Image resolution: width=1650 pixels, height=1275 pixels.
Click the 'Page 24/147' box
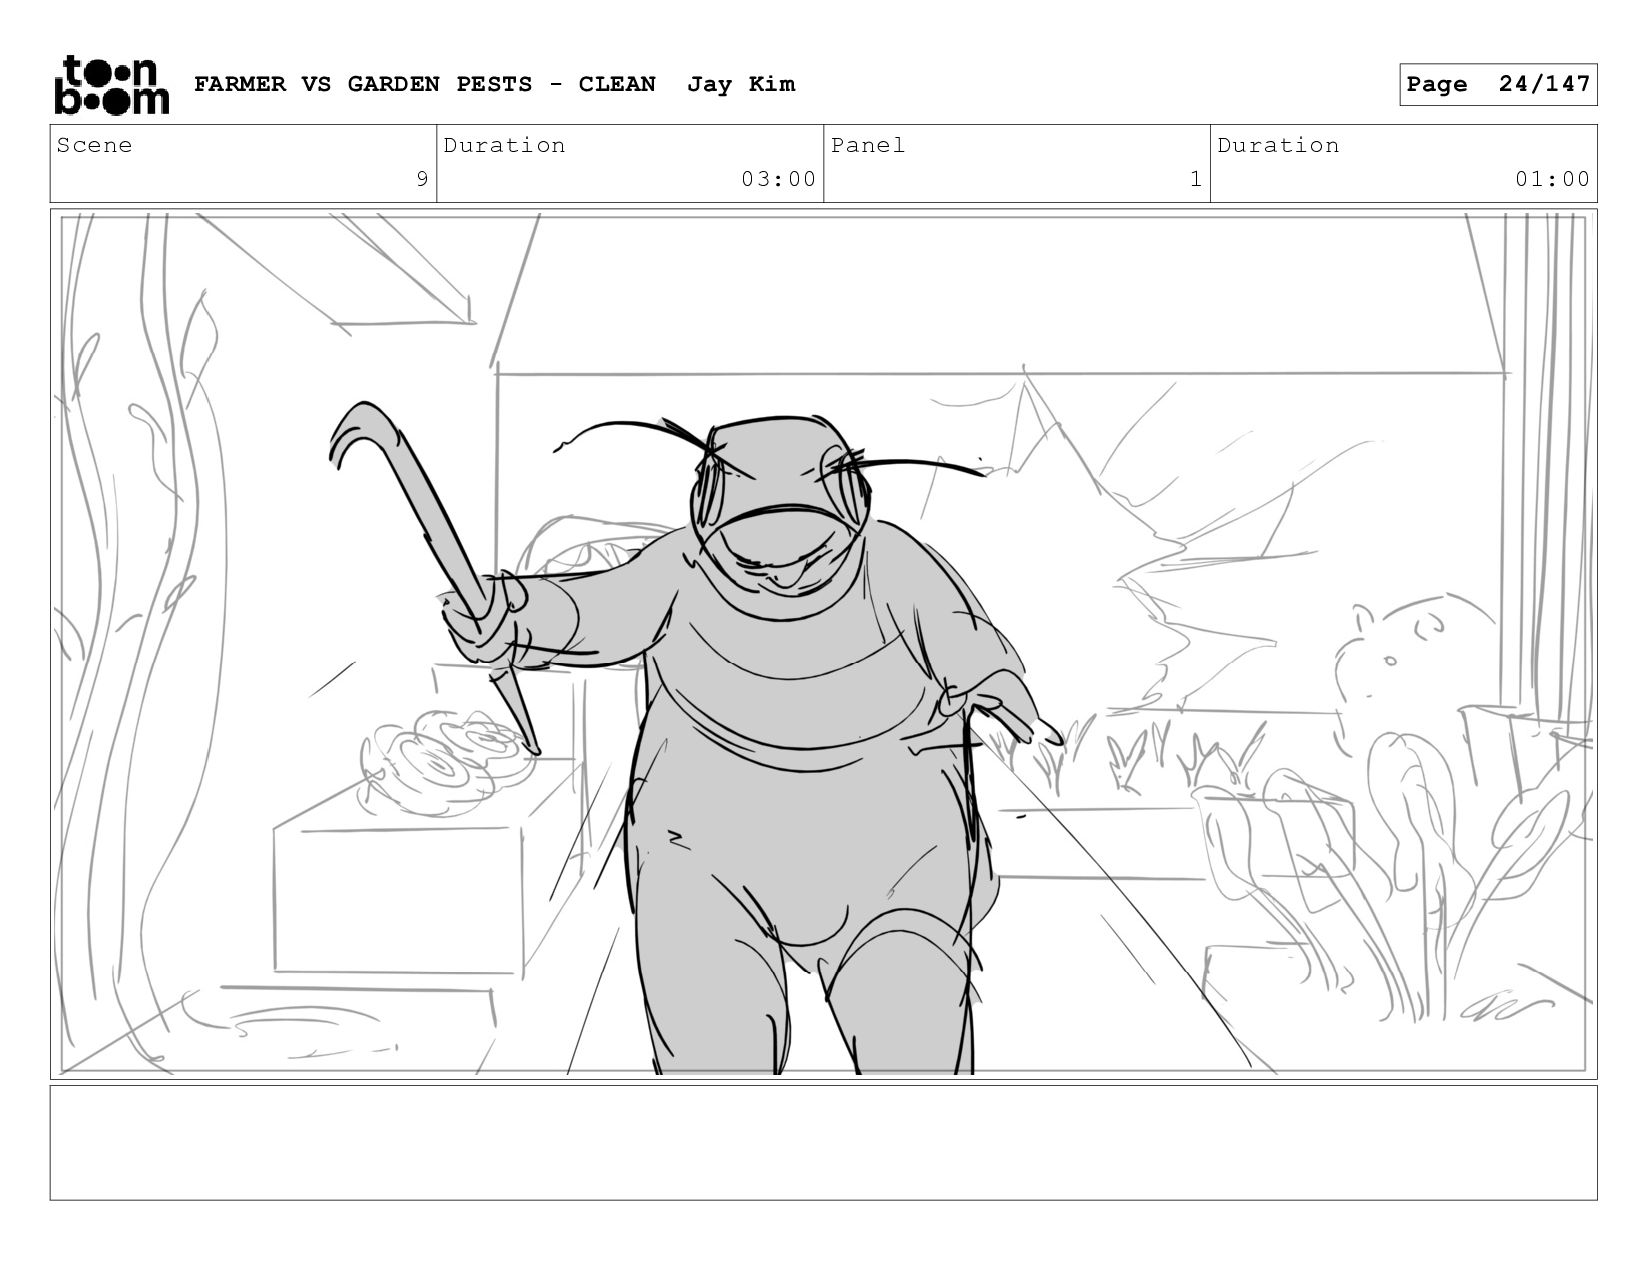(x=1498, y=84)
